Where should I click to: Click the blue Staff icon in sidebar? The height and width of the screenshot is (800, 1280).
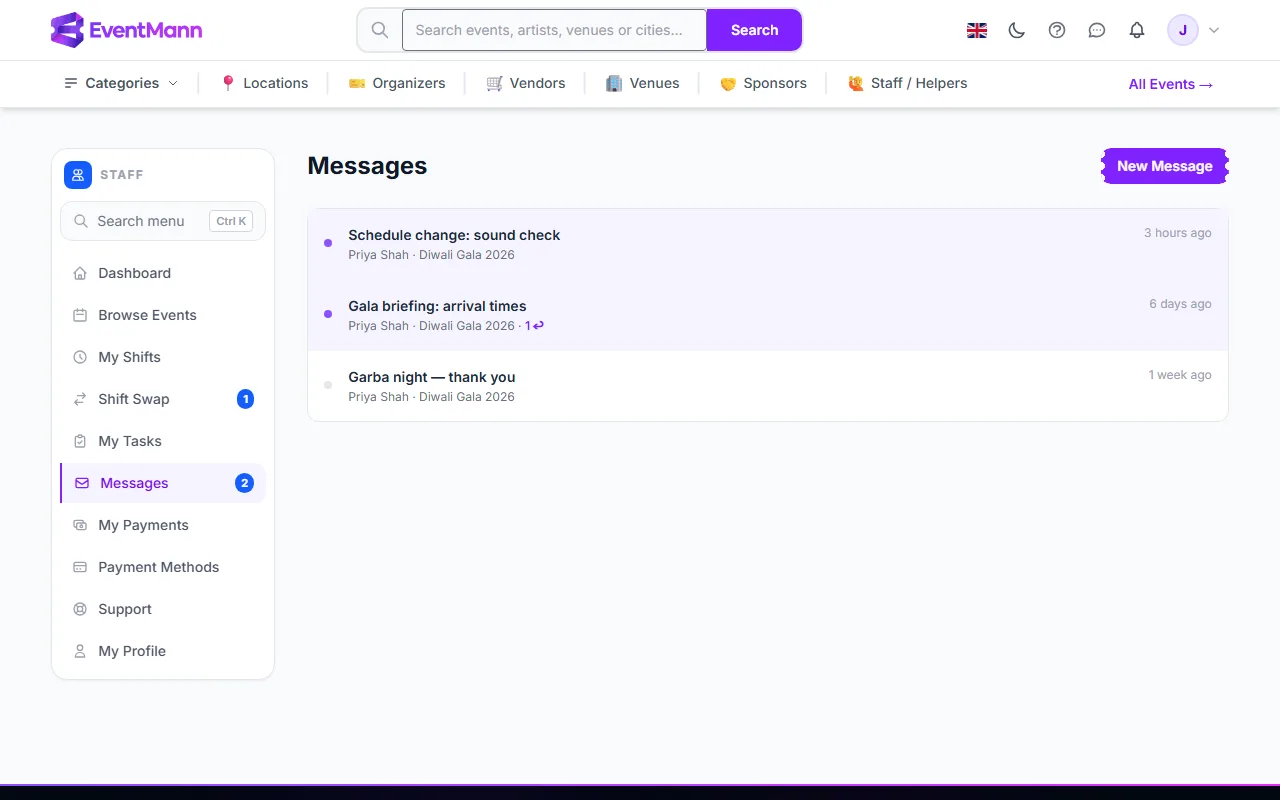pos(78,175)
